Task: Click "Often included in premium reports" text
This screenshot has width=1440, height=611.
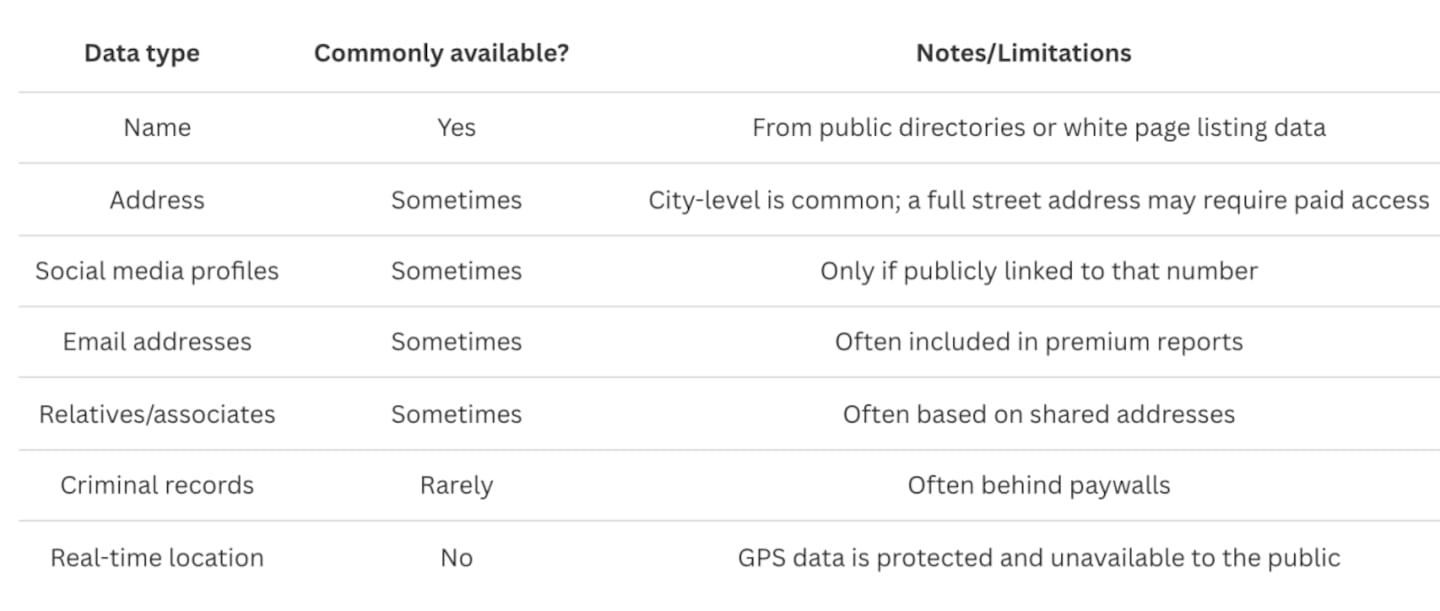Action: [1038, 342]
